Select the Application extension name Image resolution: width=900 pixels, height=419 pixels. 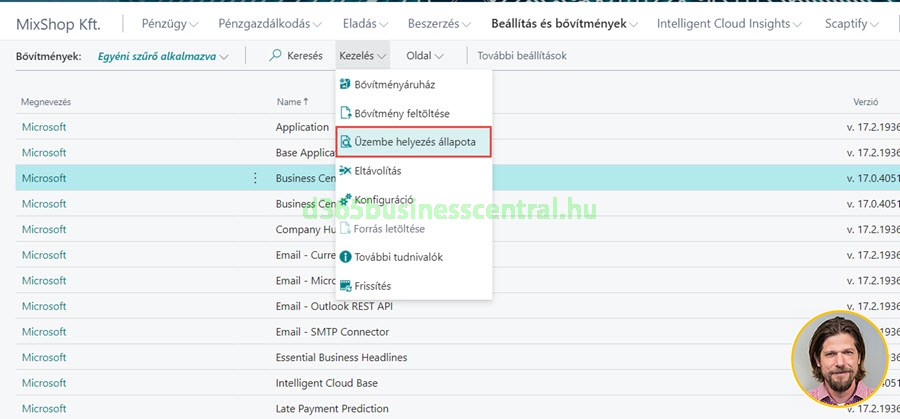pos(302,127)
